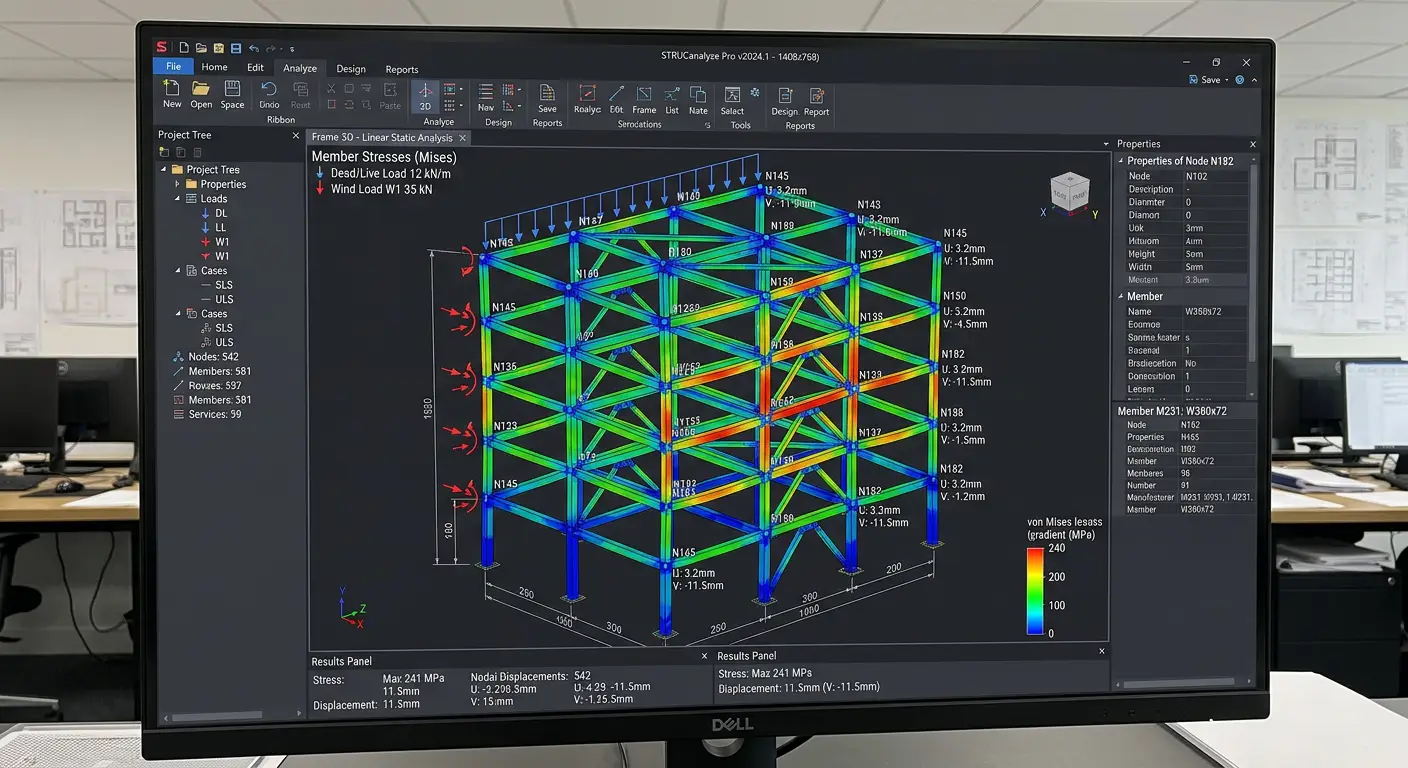1408x768 pixels.
Task: Click the Select tool icon
Action: [x=732, y=95]
